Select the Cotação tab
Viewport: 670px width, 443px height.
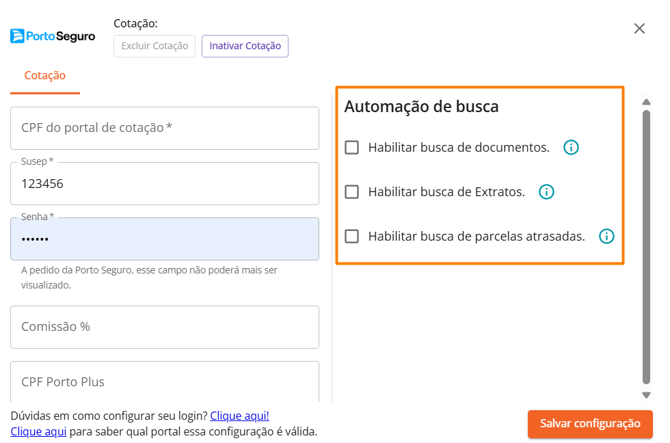pyautogui.click(x=45, y=76)
